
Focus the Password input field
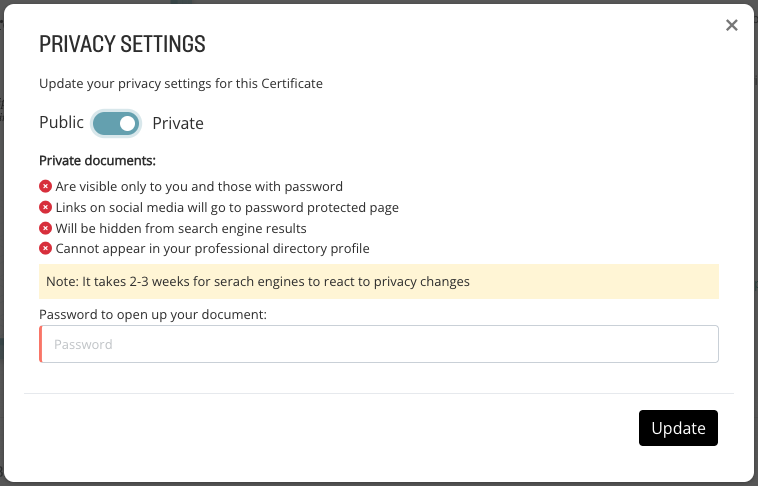379,344
